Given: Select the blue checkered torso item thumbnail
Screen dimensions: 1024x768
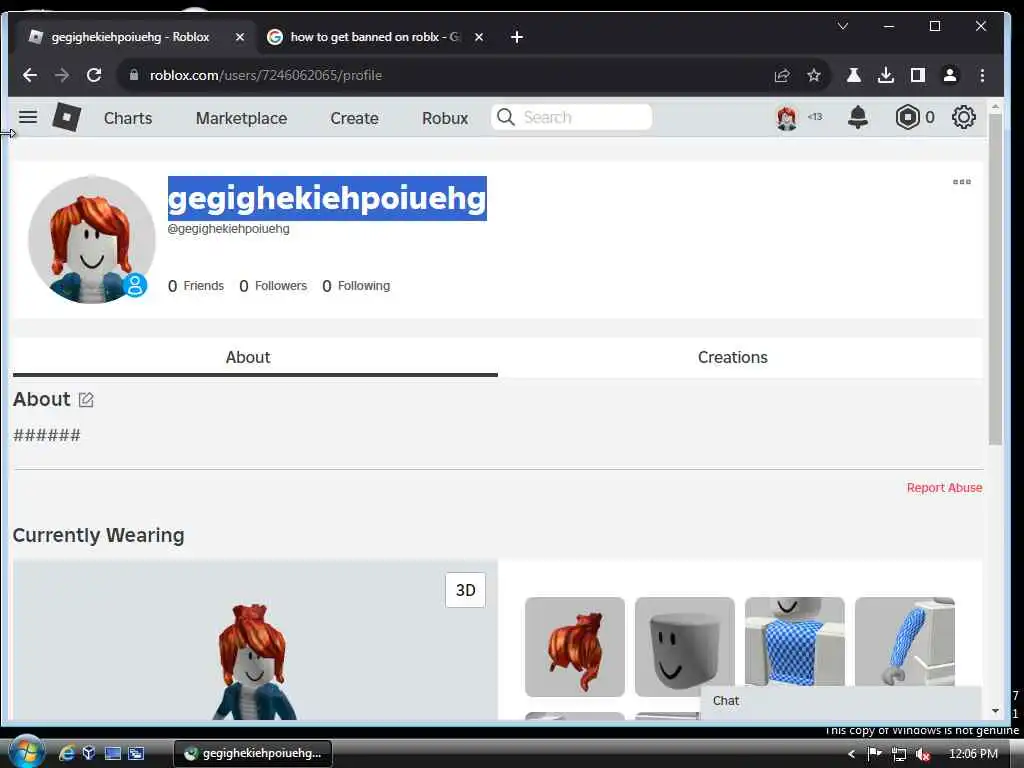Looking at the screenshot, I should (795, 642).
